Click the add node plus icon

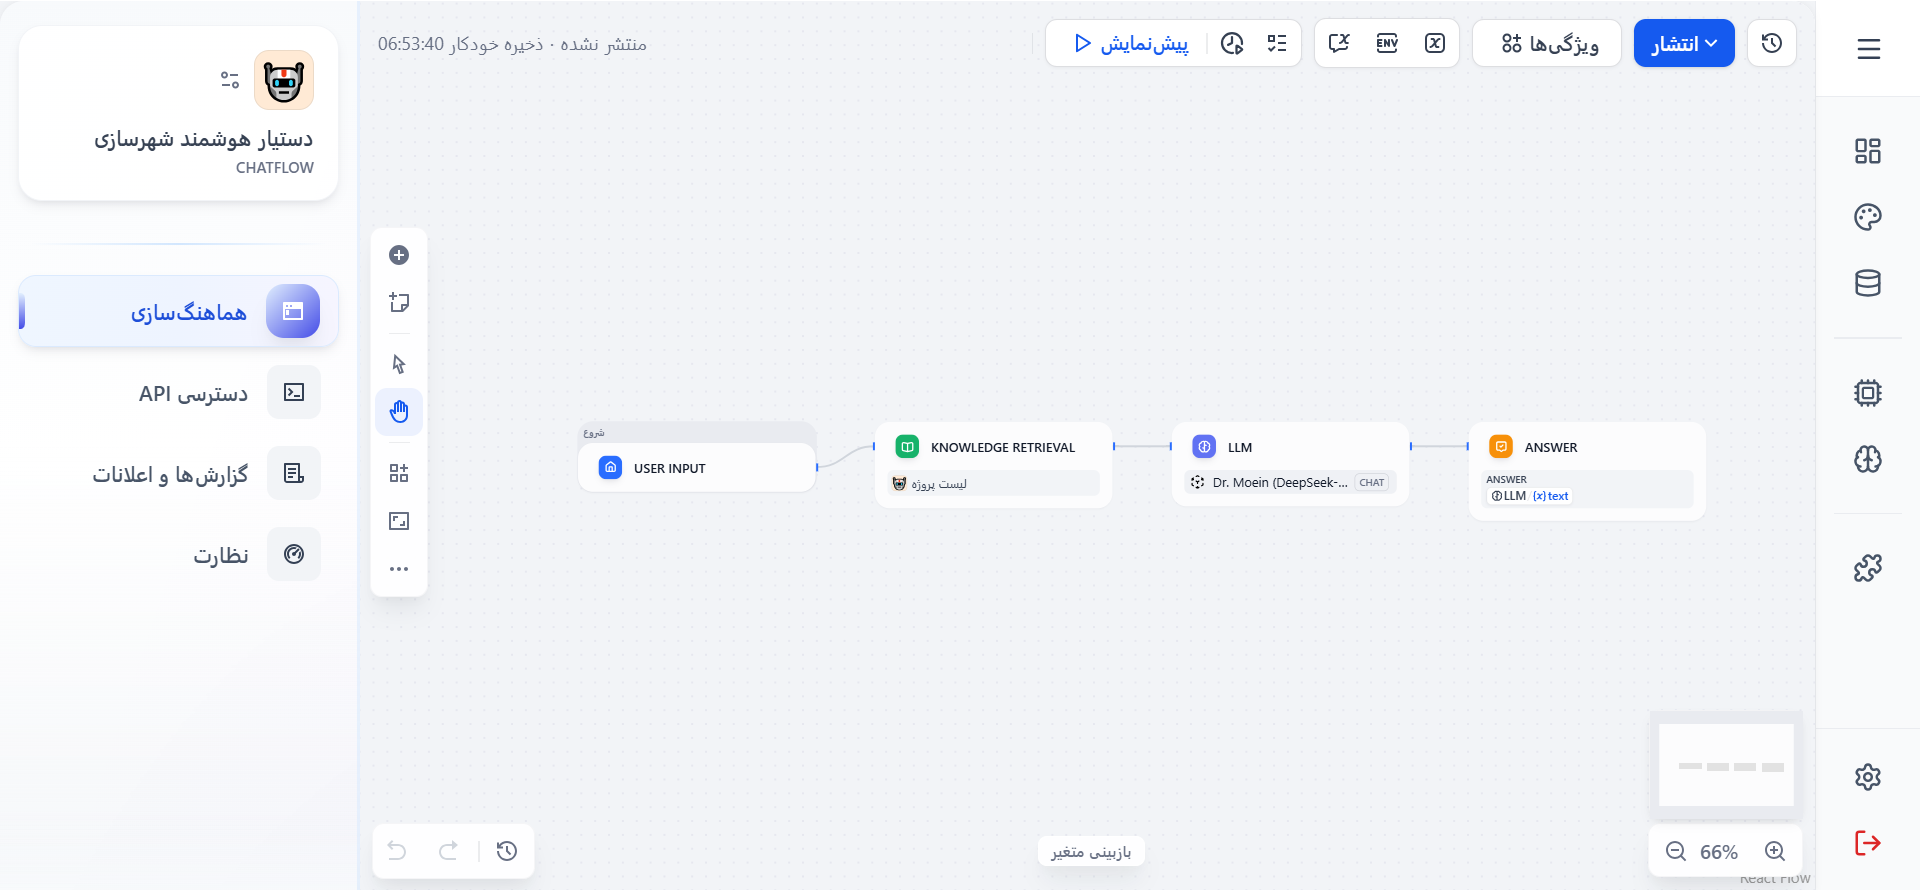[399, 255]
